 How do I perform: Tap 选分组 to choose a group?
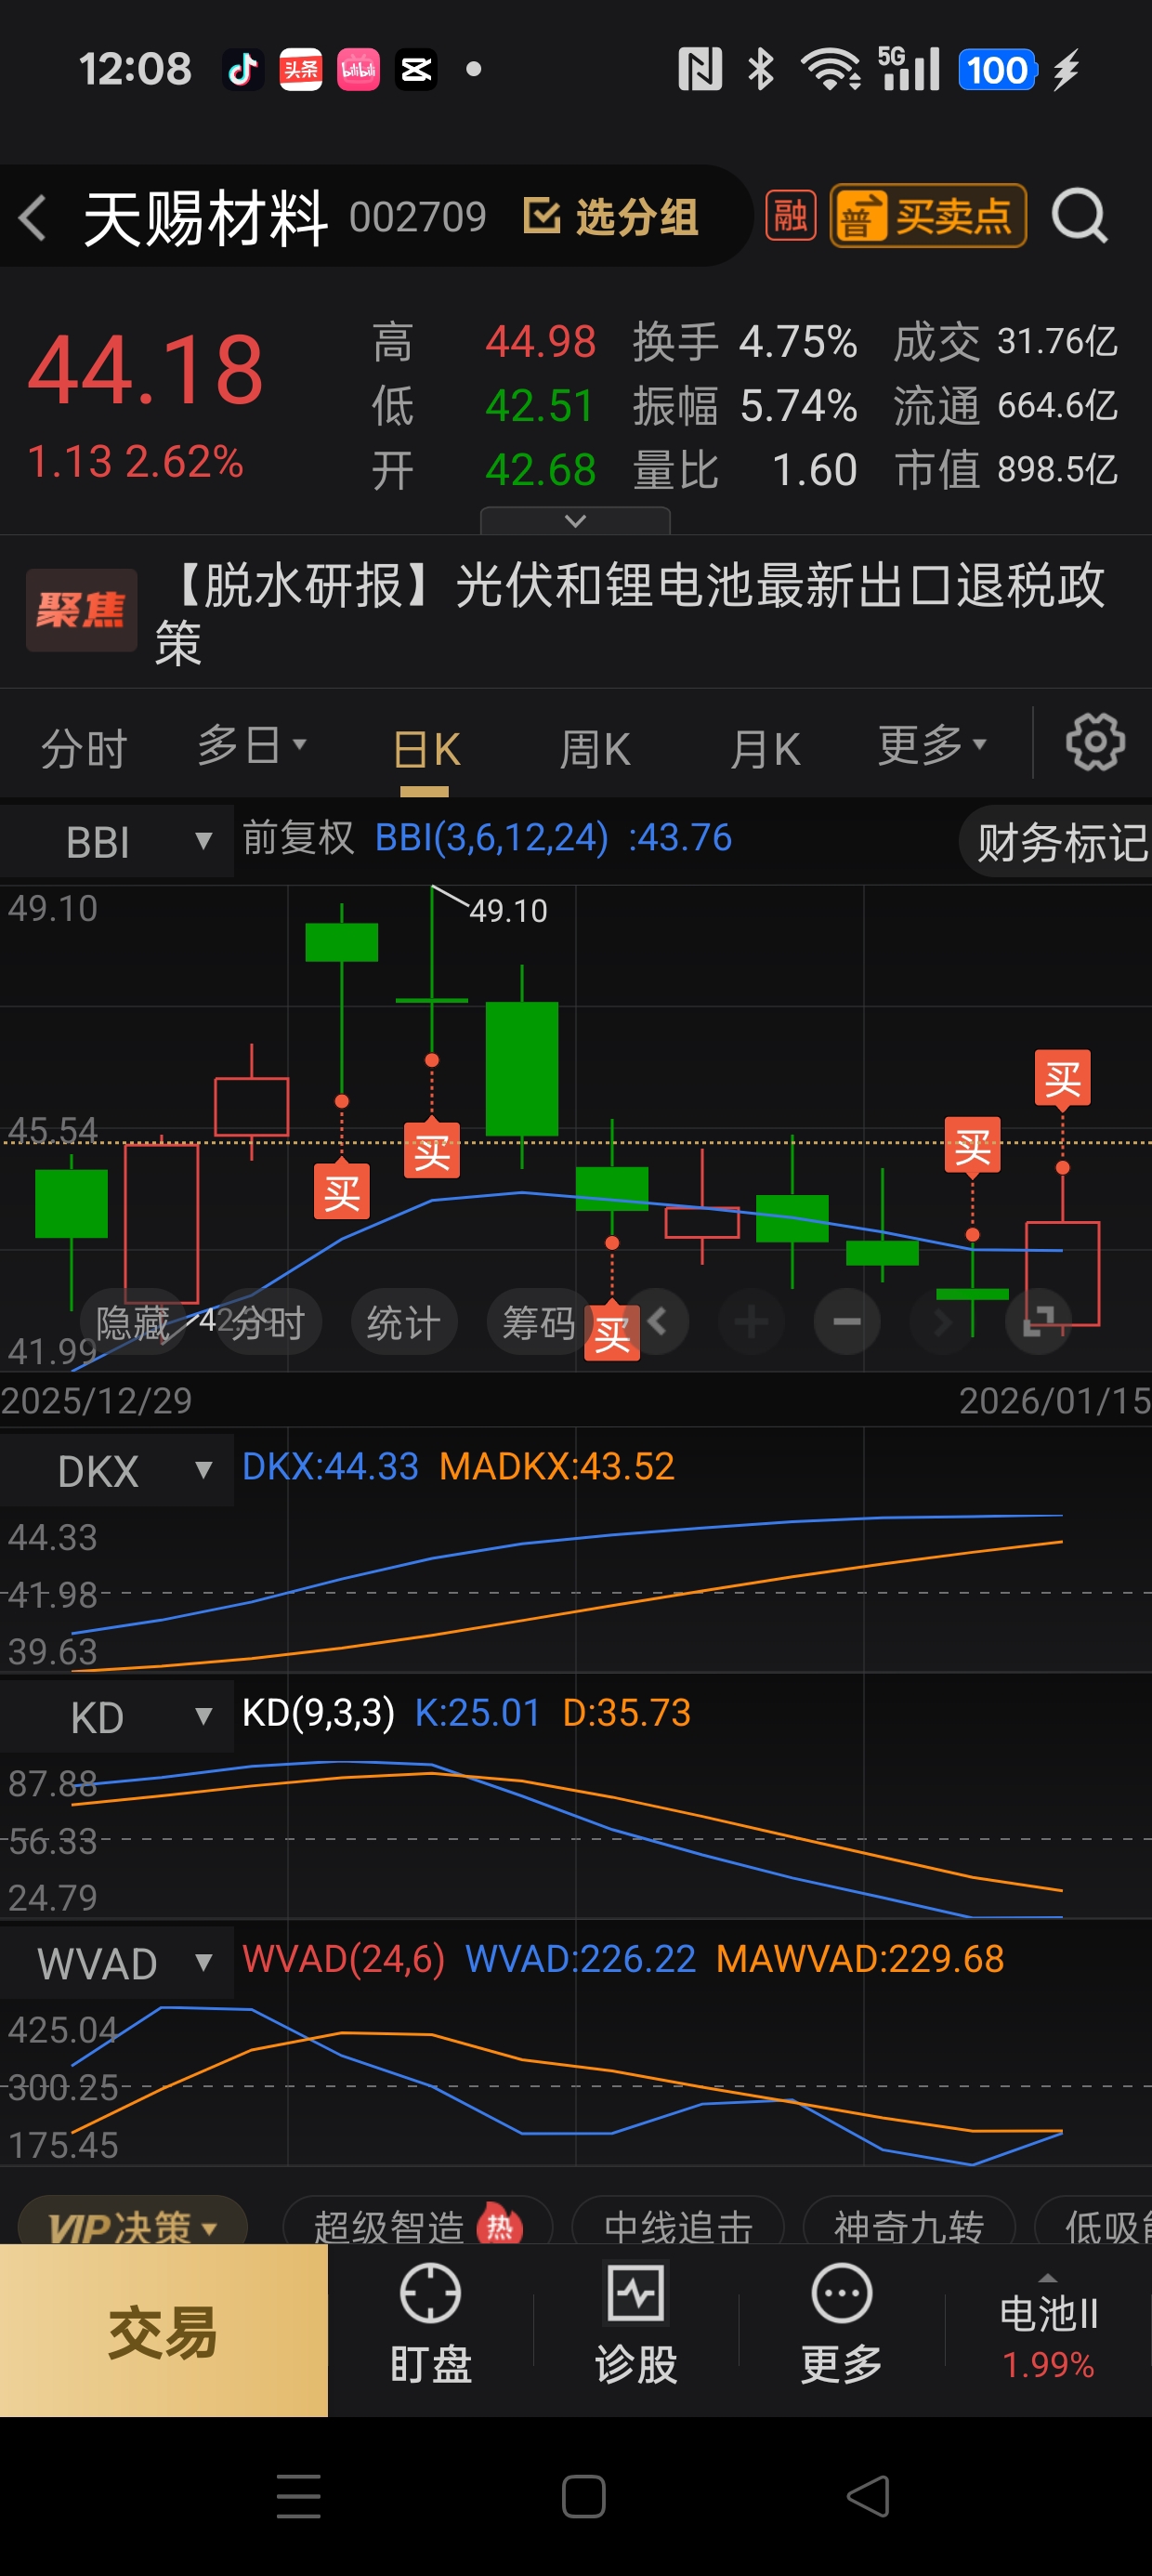click(x=610, y=217)
